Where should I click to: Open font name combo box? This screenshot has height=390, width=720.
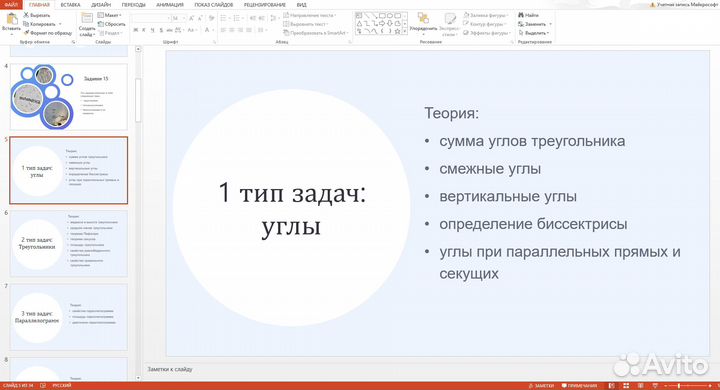pyautogui.click(x=151, y=18)
